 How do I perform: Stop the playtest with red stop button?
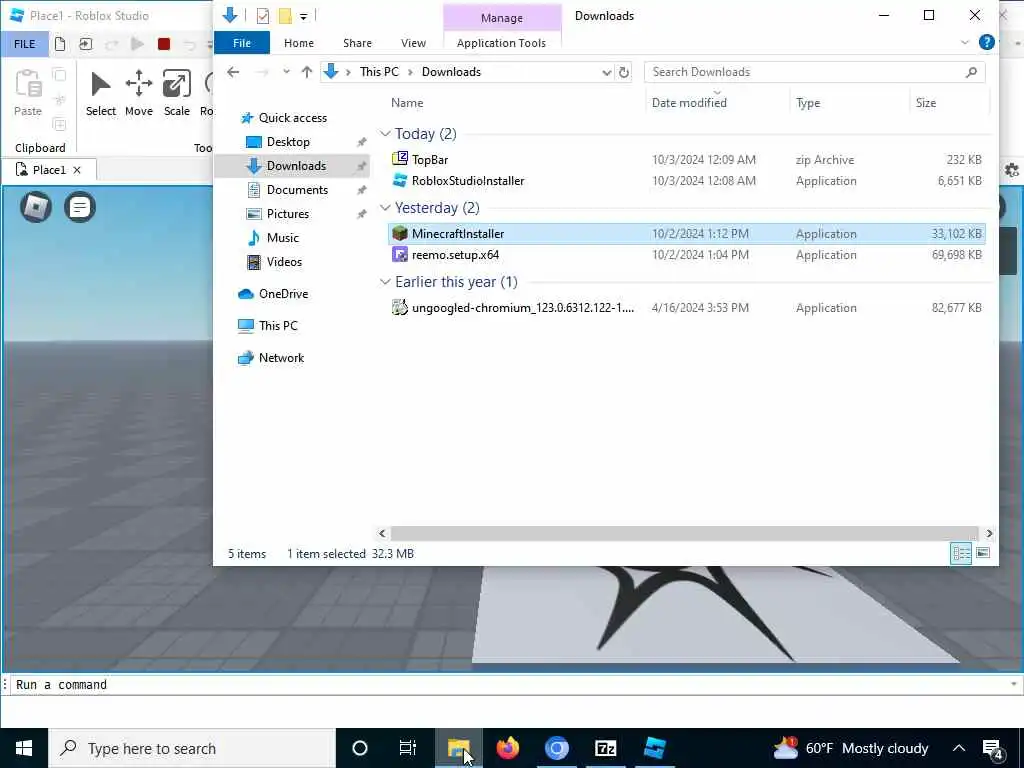point(164,44)
